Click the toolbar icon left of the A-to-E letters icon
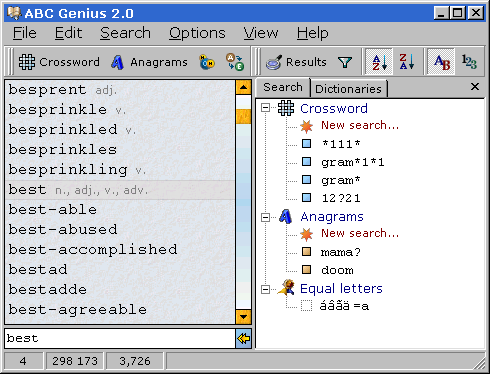This screenshot has width=490, height=374. tap(207, 62)
